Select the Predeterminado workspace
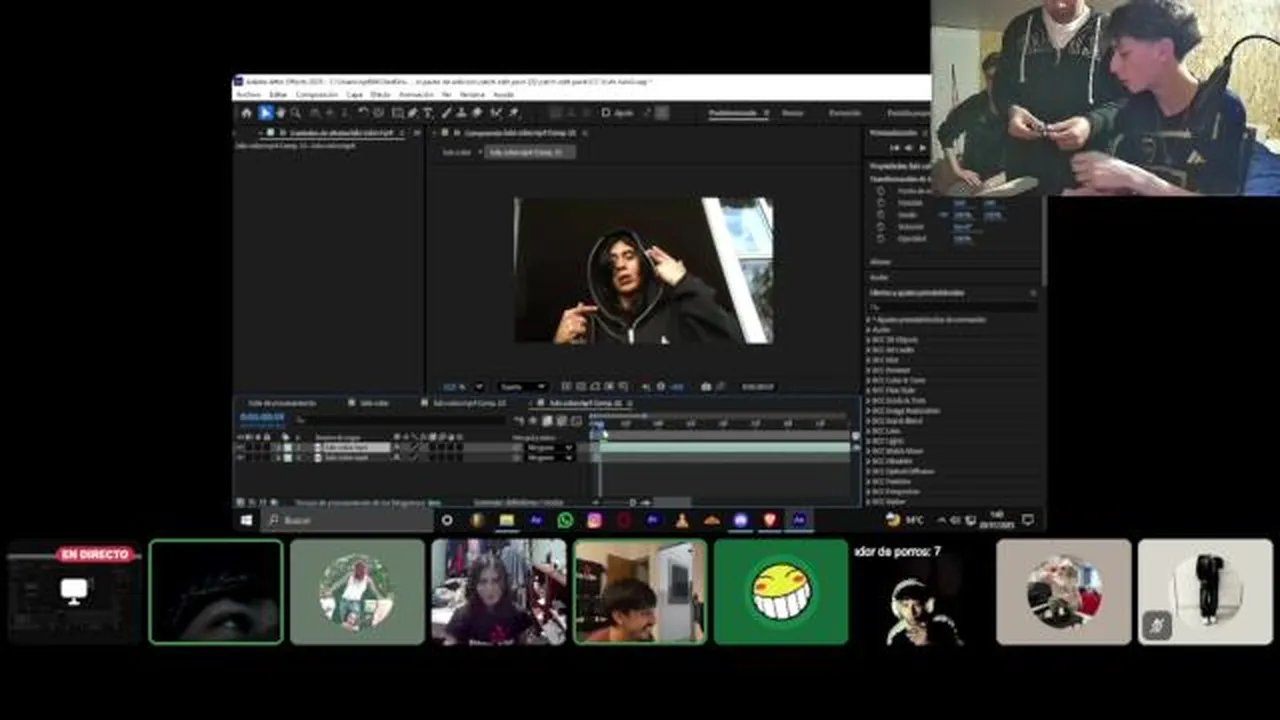Image resolution: width=1280 pixels, height=720 pixels. tap(733, 113)
